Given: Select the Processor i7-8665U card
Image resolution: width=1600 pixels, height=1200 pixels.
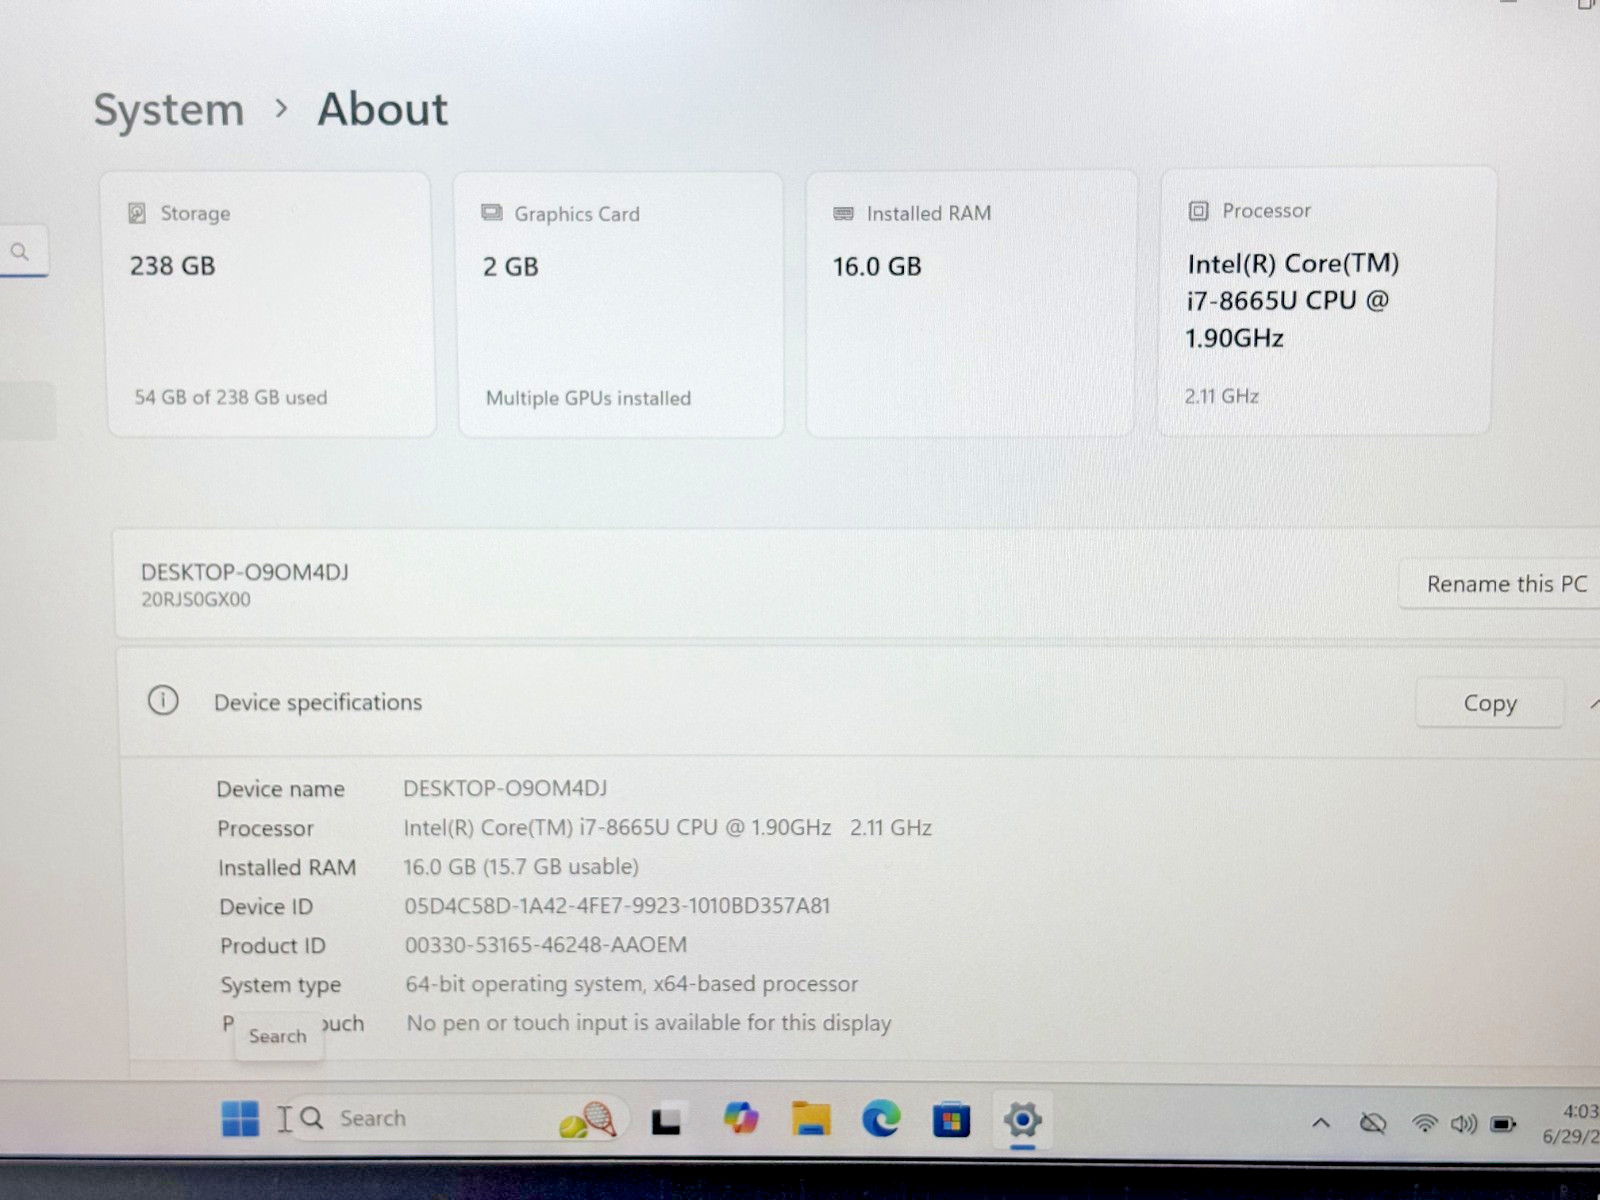Looking at the screenshot, I should coord(1325,300).
